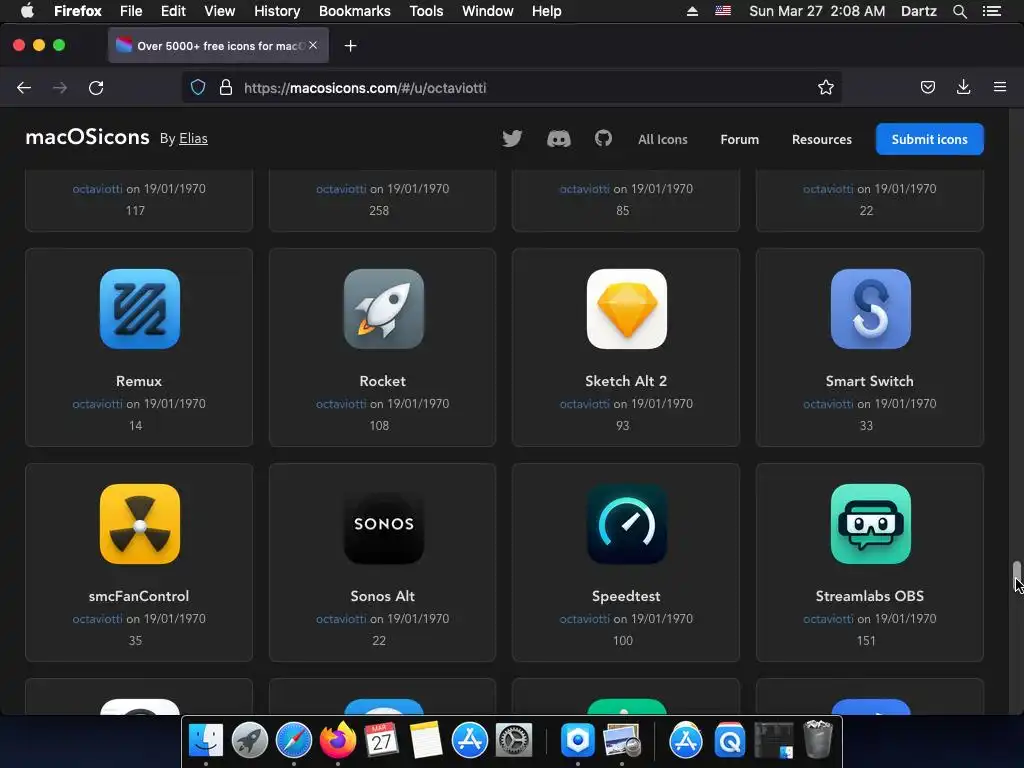Viewport: 1024px width, 768px height.
Task: Open the Edit menu
Action: (x=173, y=11)
